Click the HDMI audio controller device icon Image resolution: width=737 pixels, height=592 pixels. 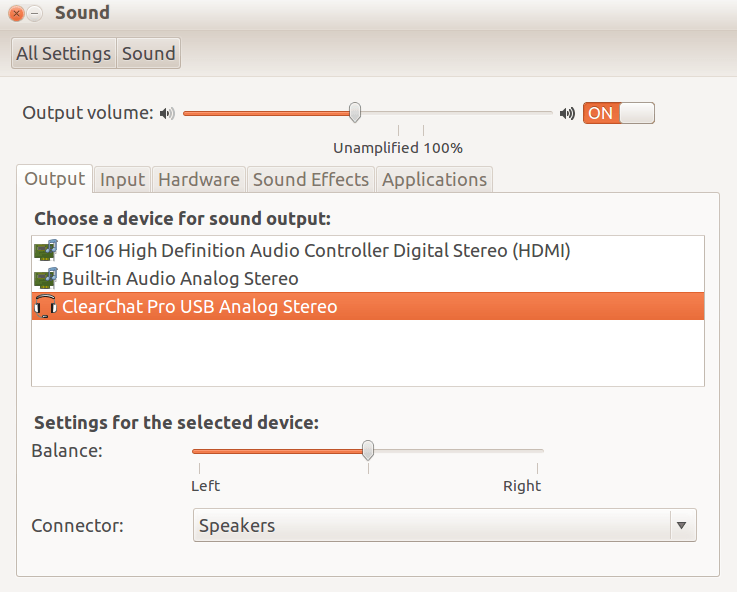click(45, 251)
